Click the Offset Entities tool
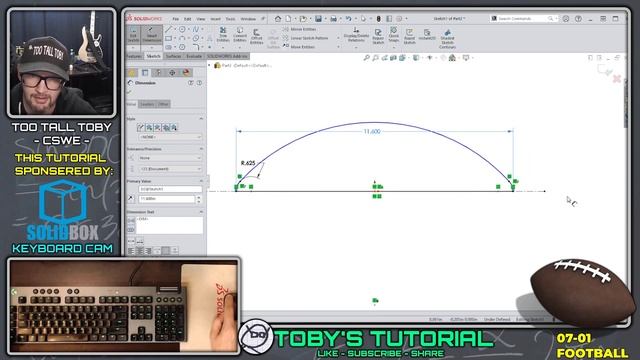This screenshot has height=360, width=640. click(x=256, y=36)
